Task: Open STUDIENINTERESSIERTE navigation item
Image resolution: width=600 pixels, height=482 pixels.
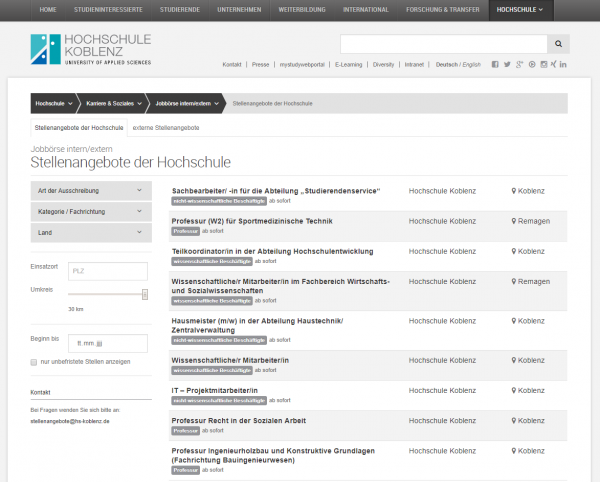Action: [x=108, y=10]
